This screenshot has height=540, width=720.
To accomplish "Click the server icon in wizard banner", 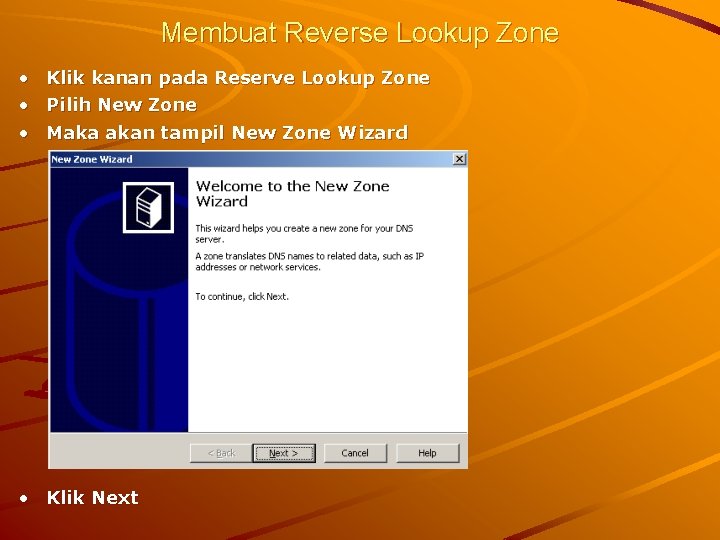I will tap(148, 208).
